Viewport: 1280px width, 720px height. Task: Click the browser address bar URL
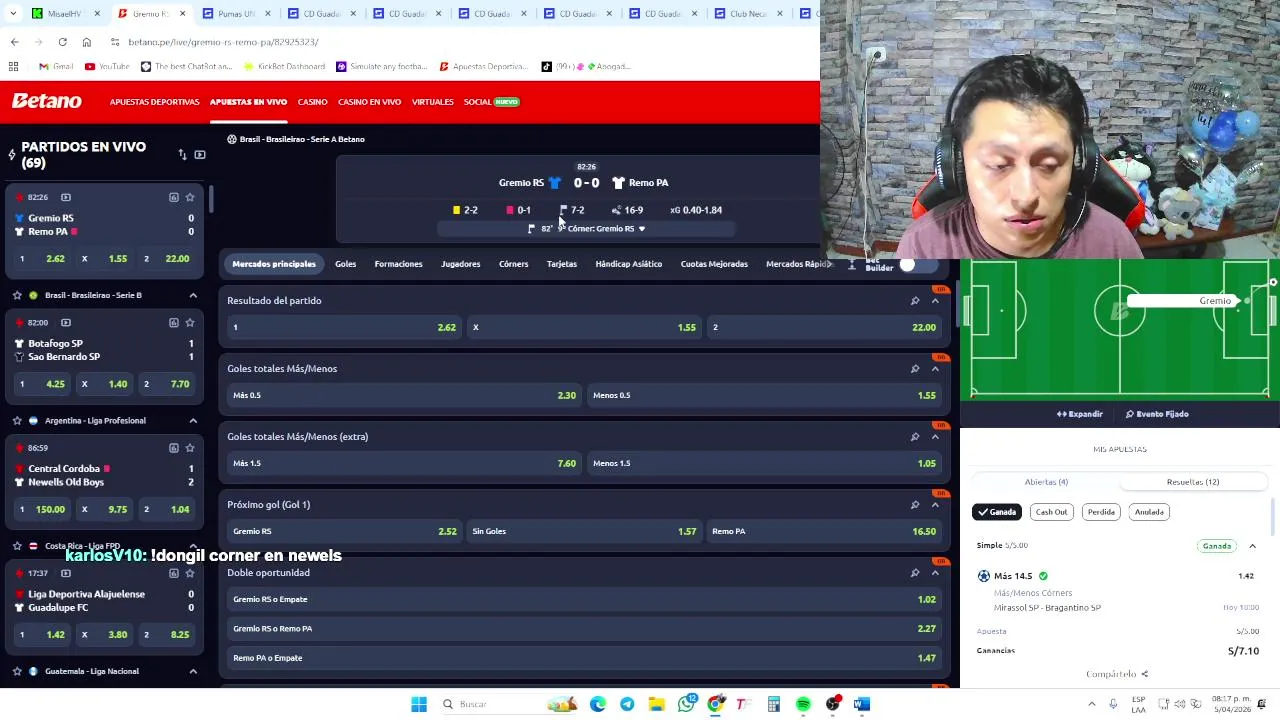223,42
